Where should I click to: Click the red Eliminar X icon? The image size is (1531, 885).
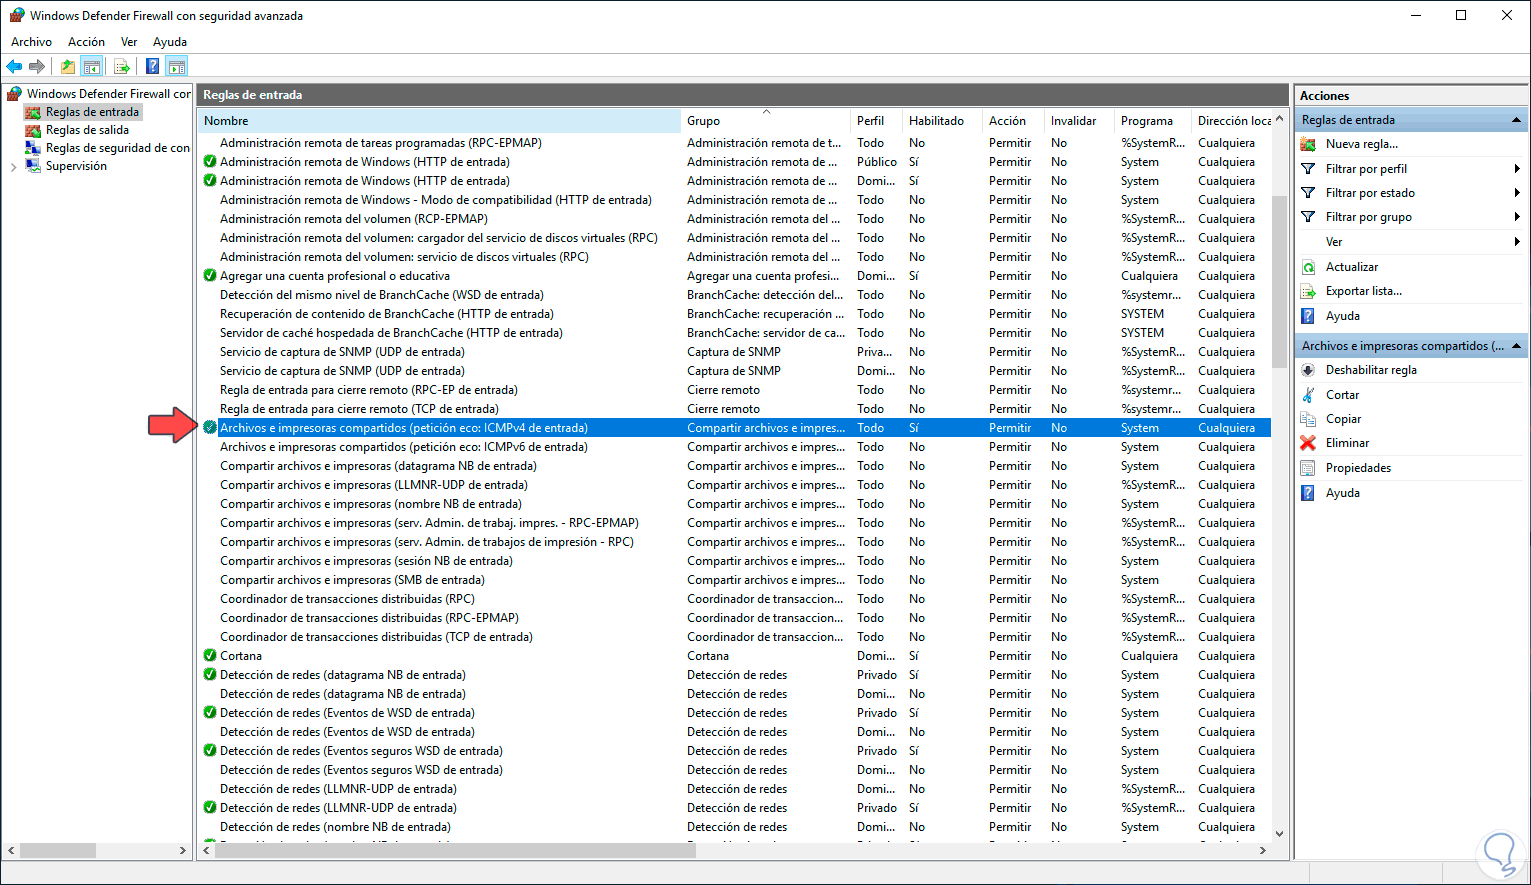coord(1308,443)
